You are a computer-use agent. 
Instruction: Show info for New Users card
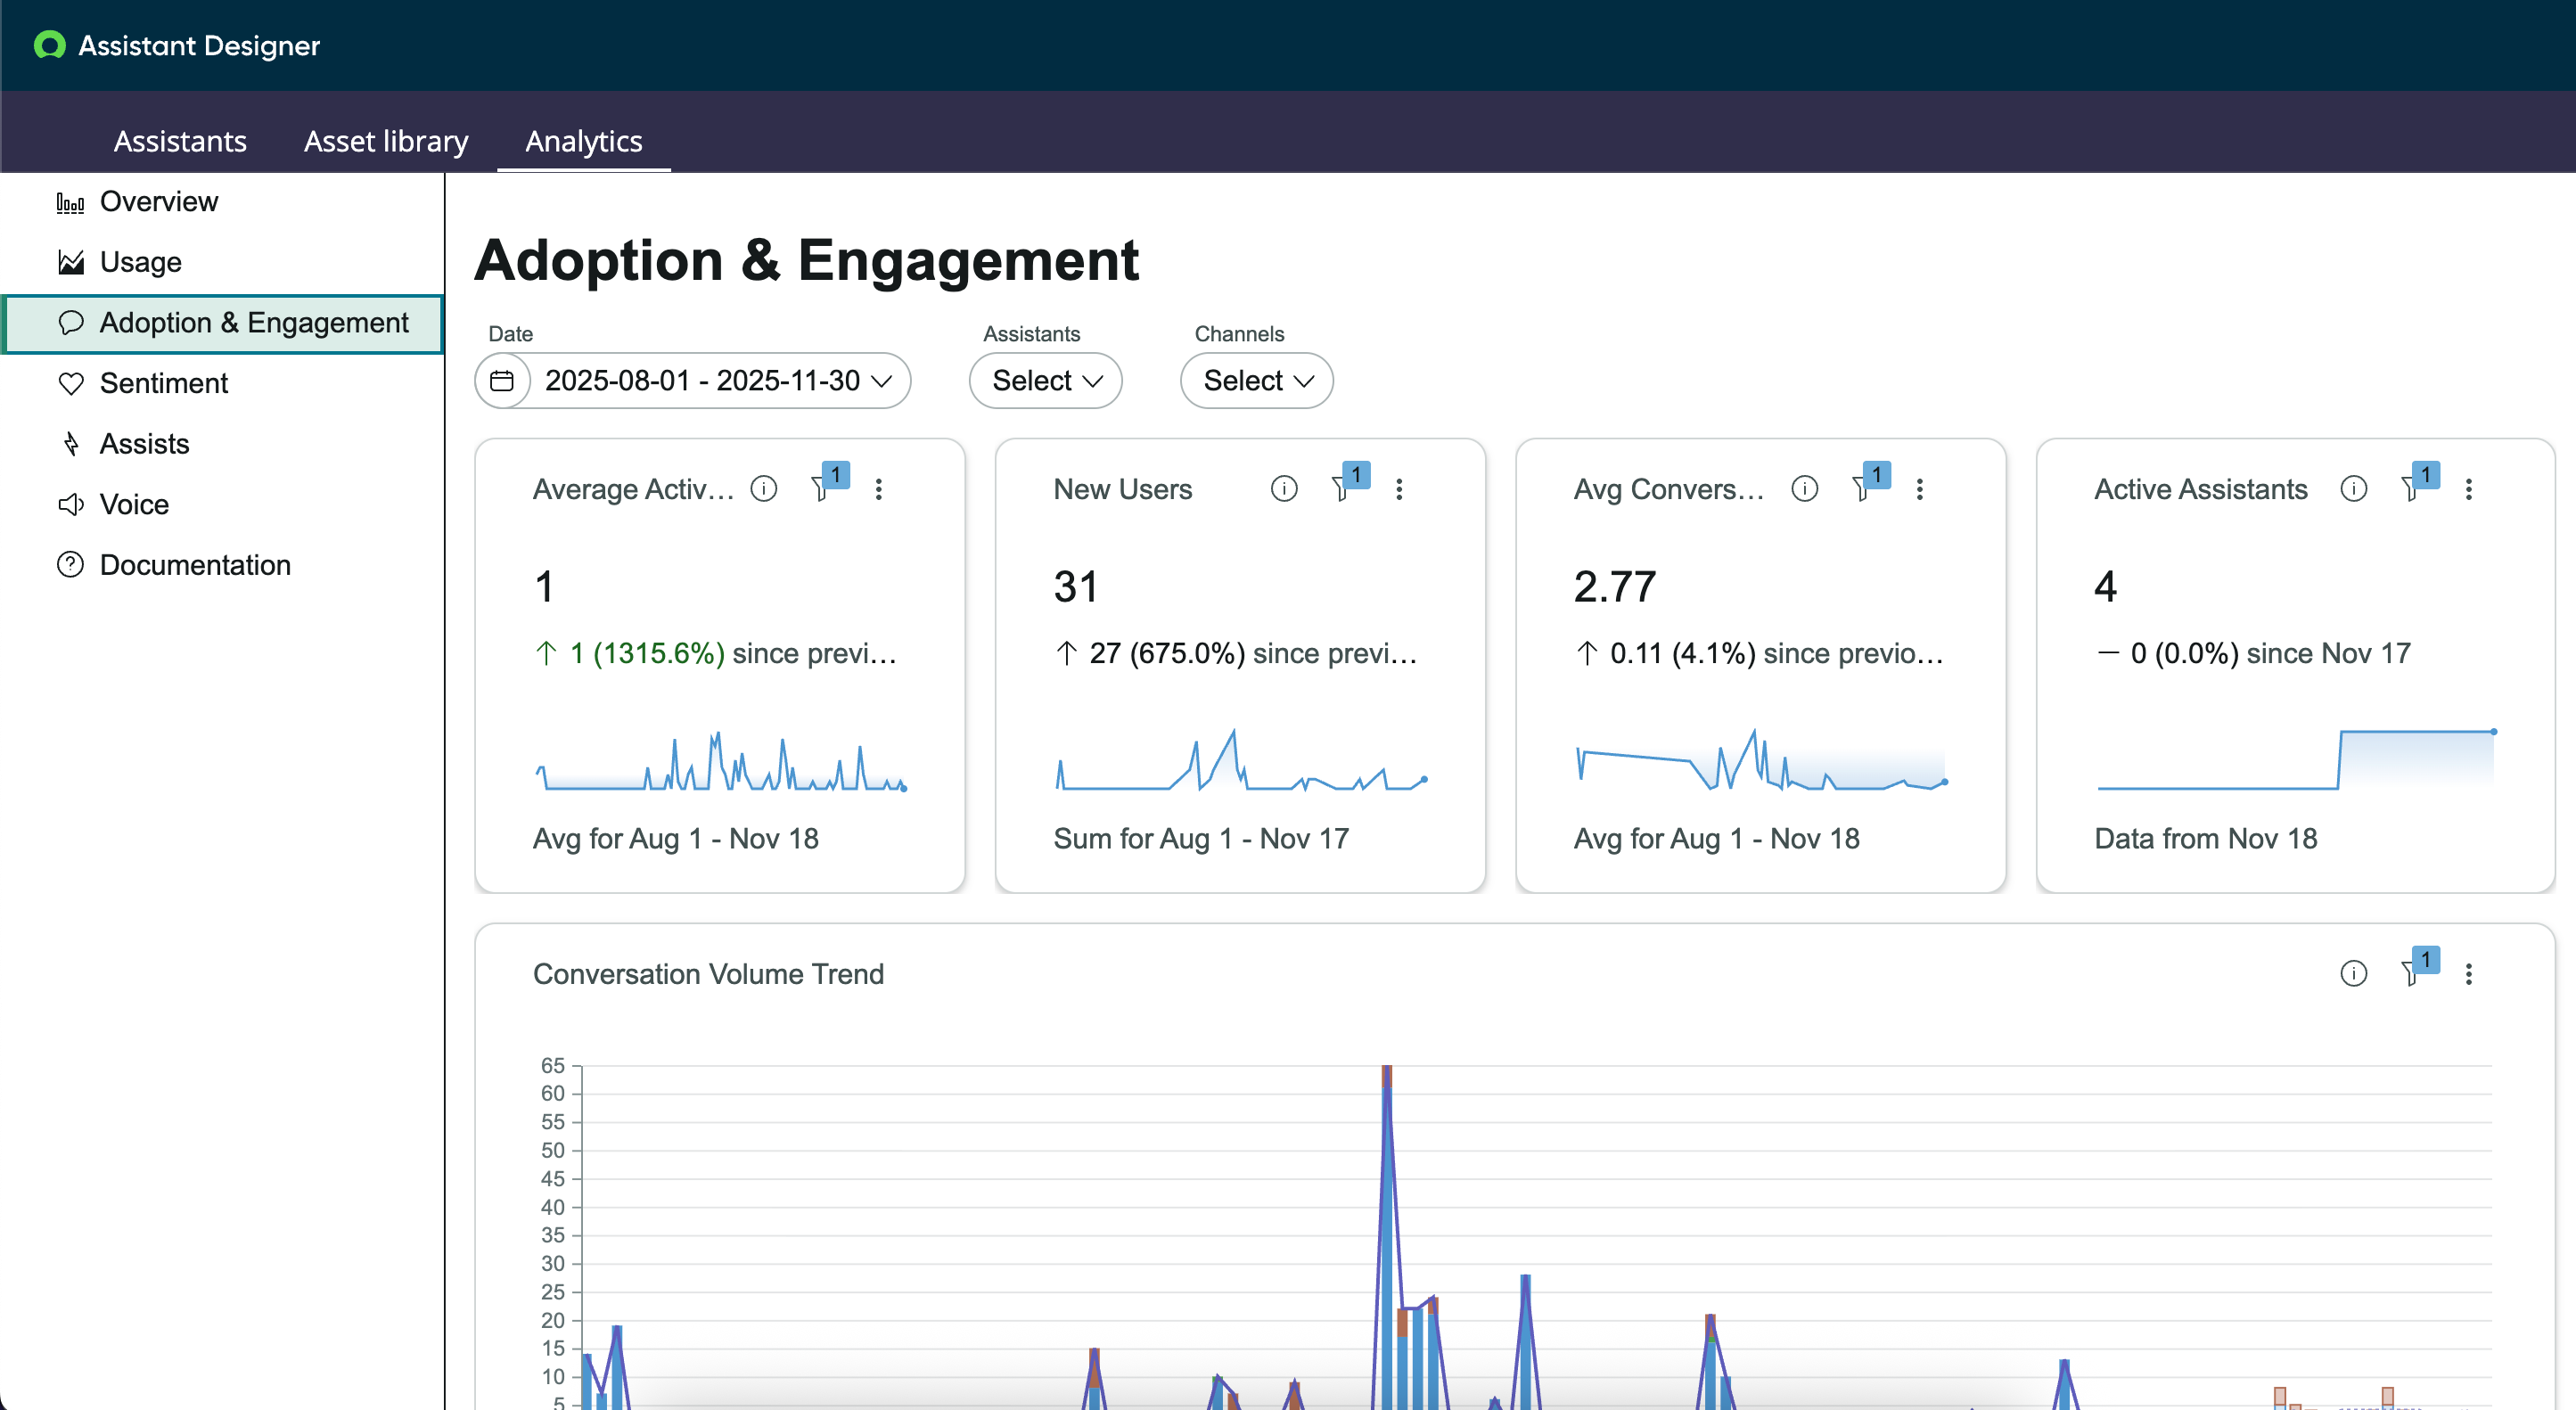pos(1284,489)
